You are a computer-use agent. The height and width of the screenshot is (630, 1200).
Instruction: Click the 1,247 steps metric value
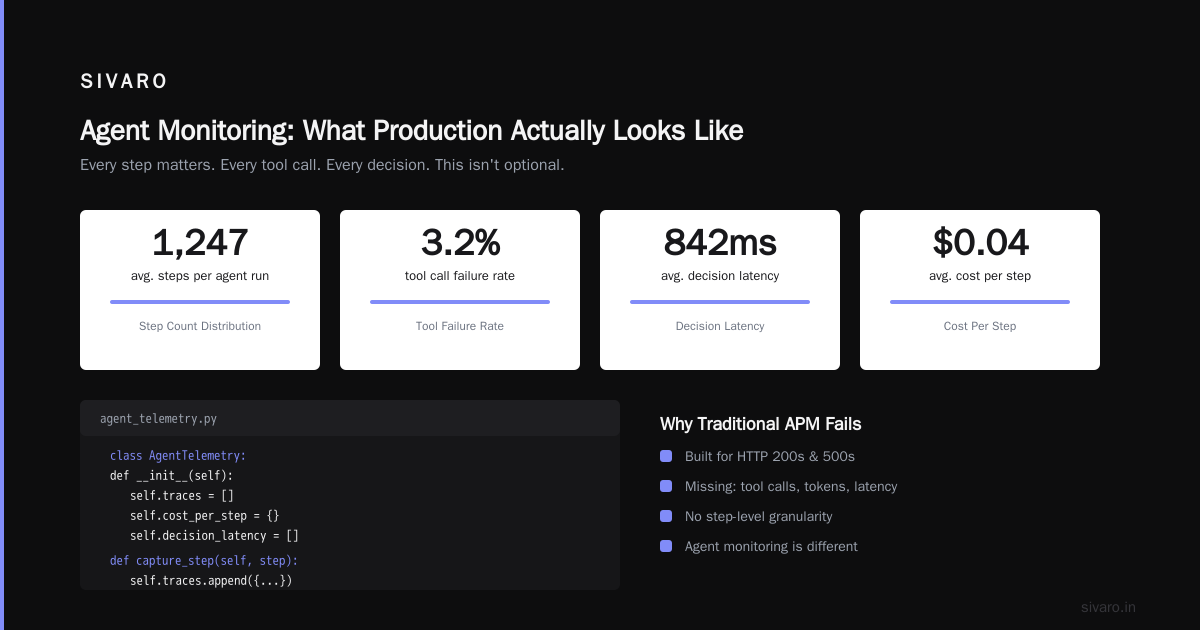coord(200,242)
